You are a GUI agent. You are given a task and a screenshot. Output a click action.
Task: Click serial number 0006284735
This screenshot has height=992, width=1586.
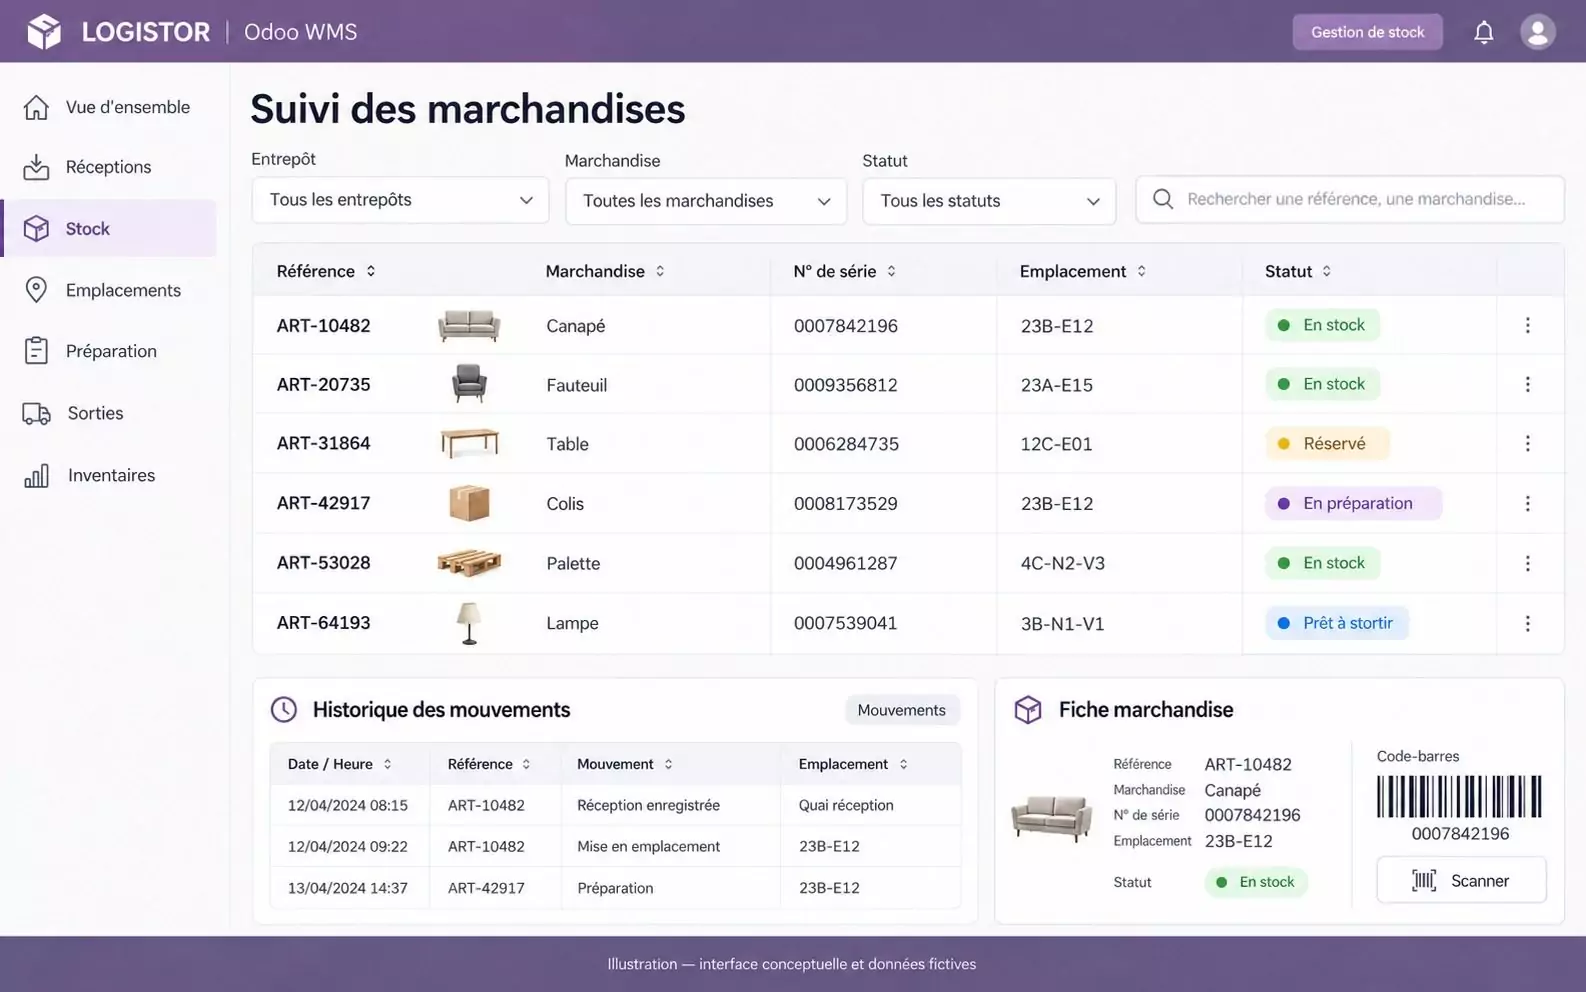846,444
